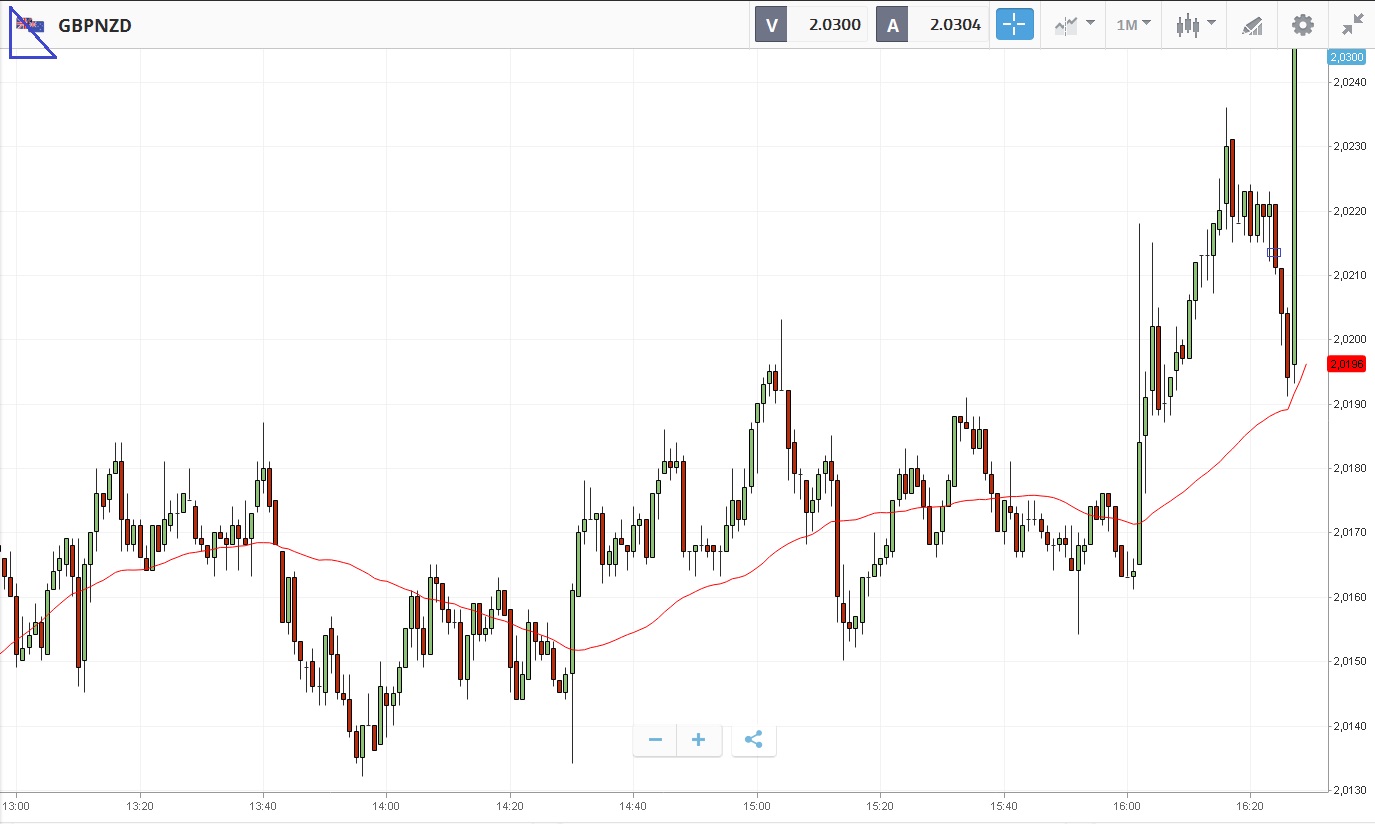Click the 2,0220 price axis label
The image size is (1375, 824).
click(x=1349, y=211)
